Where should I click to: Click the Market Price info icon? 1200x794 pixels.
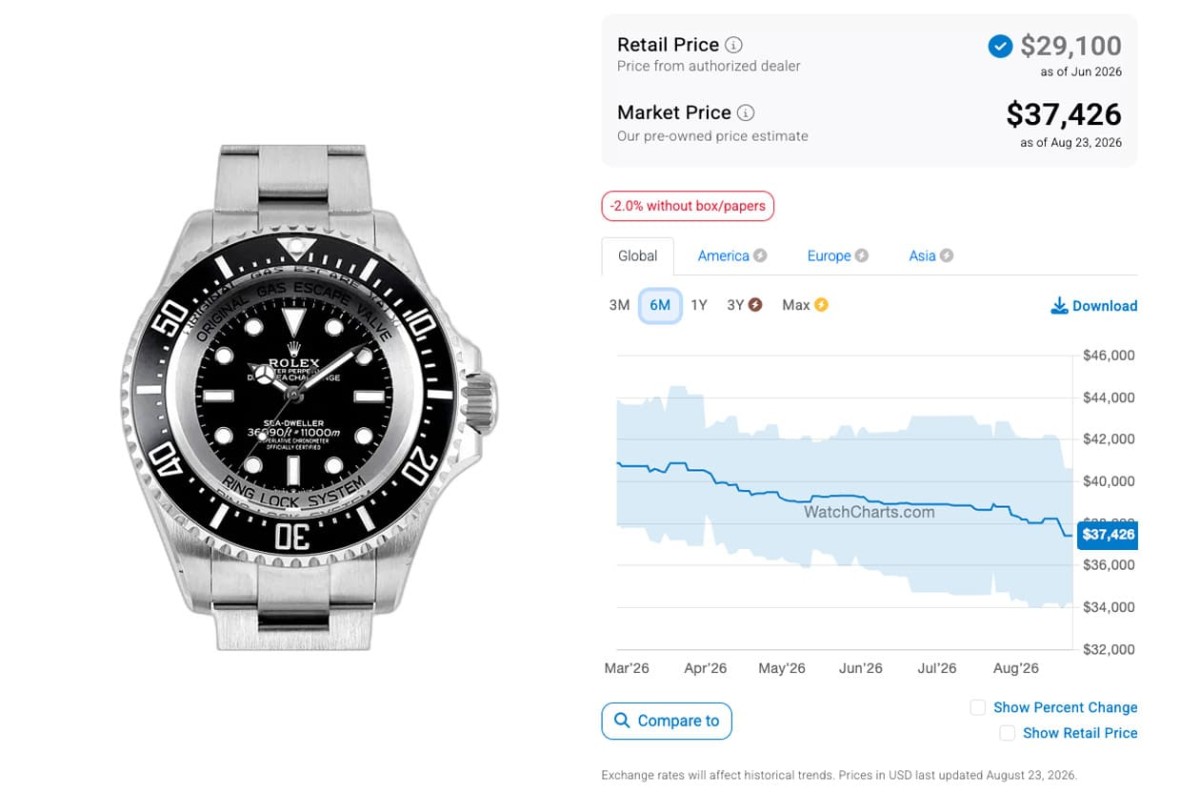coord(746,113)
